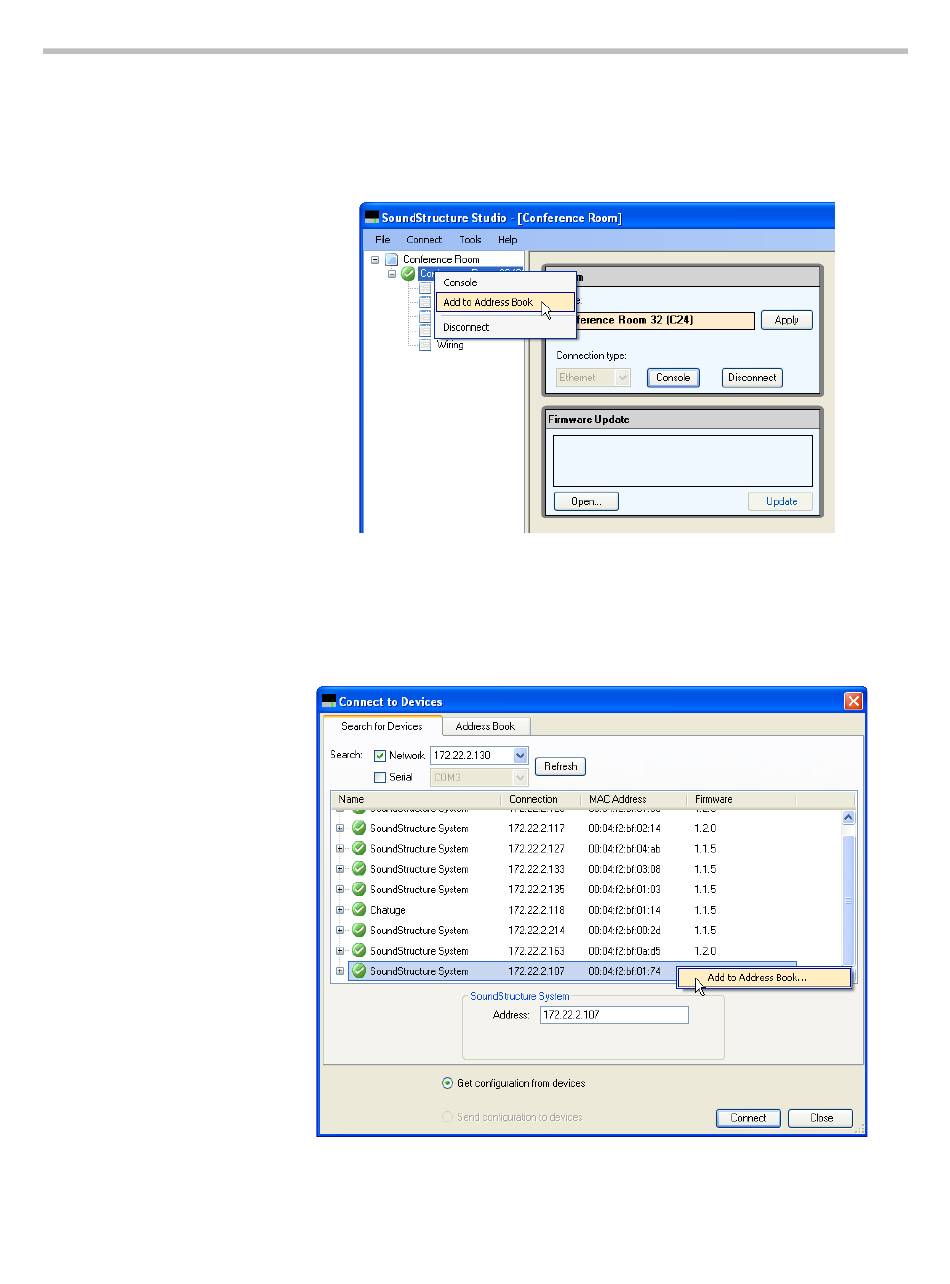Image resolution: width=950 pixels, height=1284 pixels.
Task: Switch to the Address Book tab
Action: point(486,727)
